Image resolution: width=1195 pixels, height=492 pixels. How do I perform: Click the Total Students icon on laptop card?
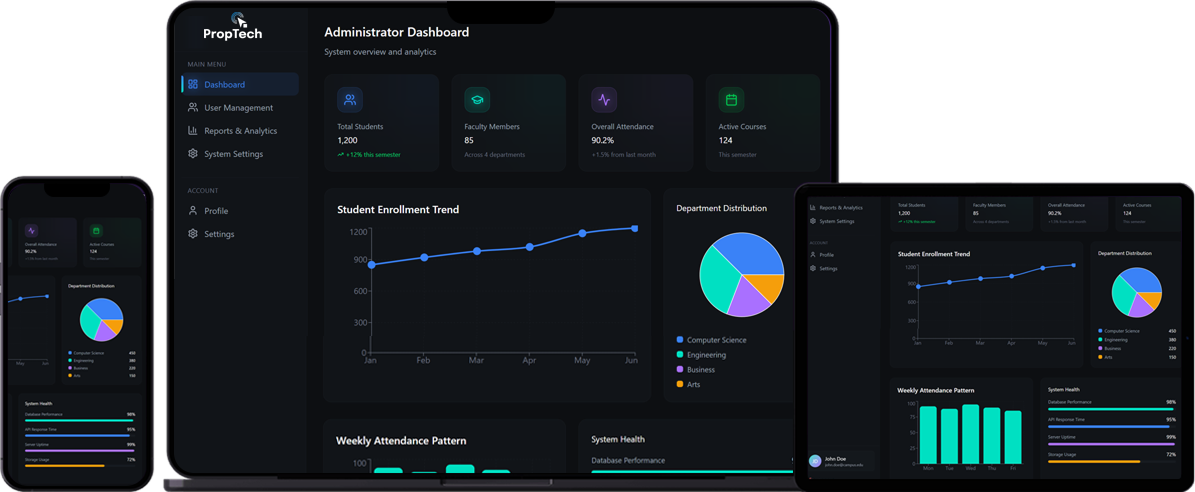point(350,100)
